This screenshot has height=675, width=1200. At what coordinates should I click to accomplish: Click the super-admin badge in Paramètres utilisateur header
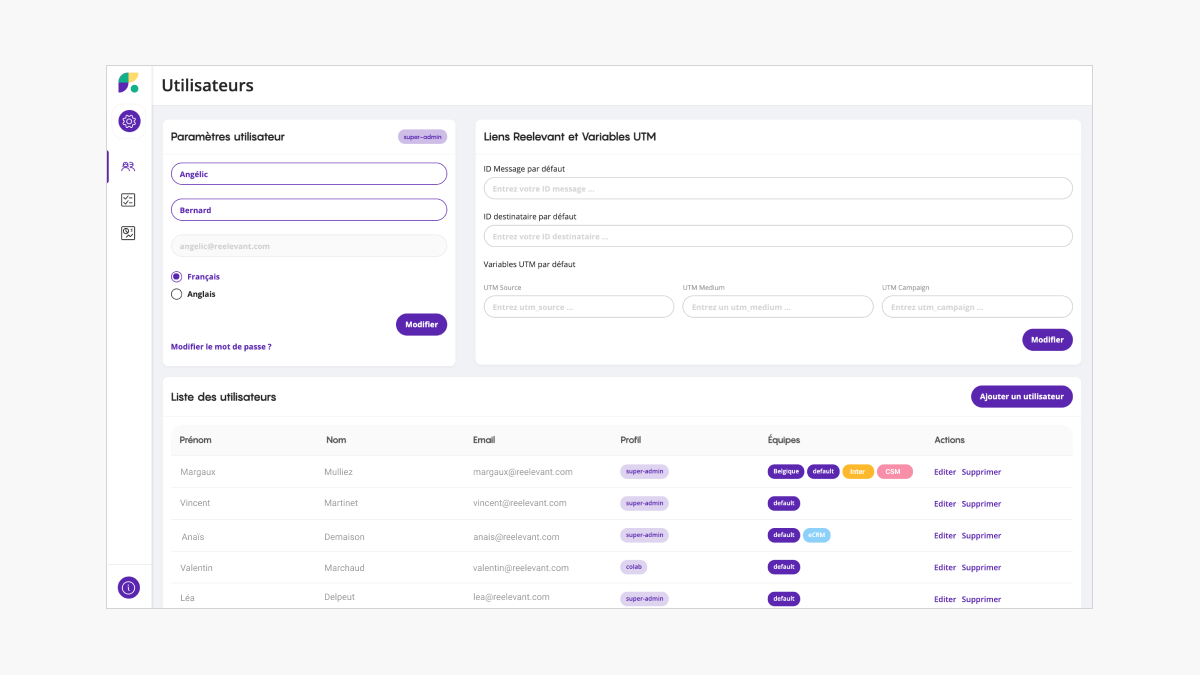click(x=422, y=137)
